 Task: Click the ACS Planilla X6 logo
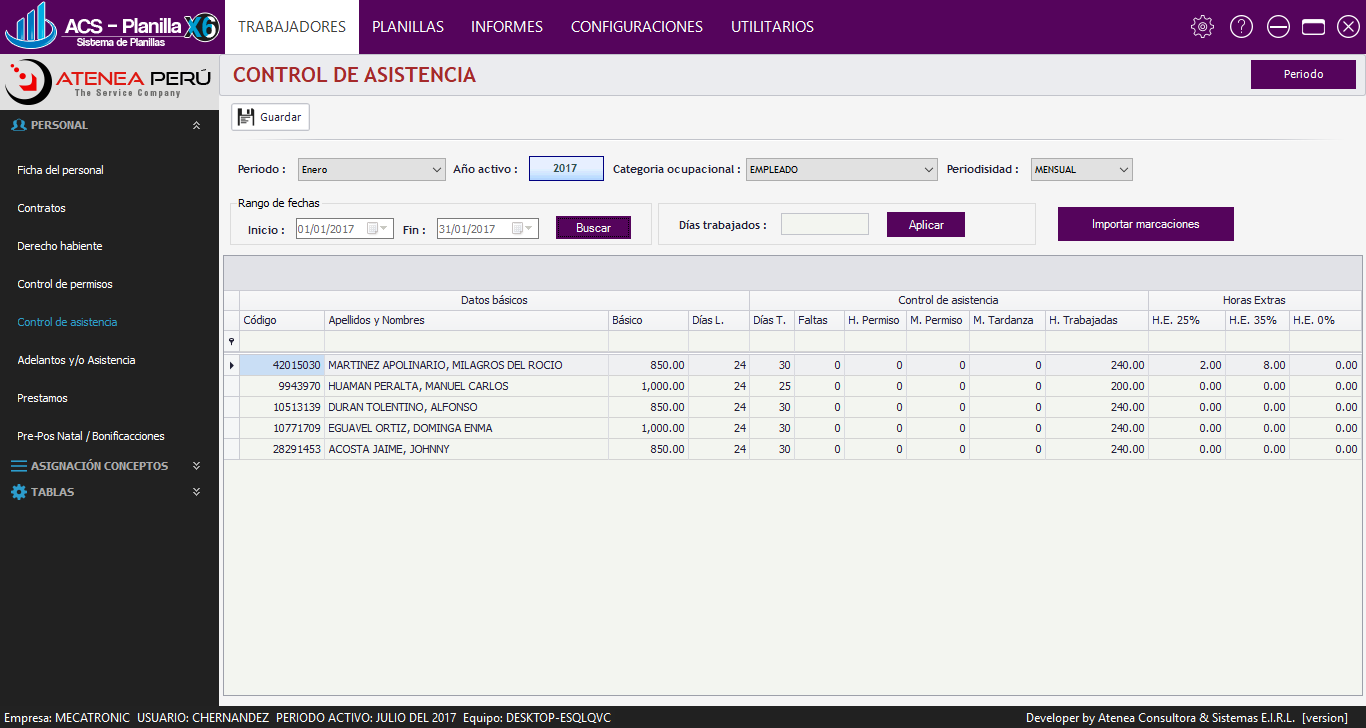point(110,26)
